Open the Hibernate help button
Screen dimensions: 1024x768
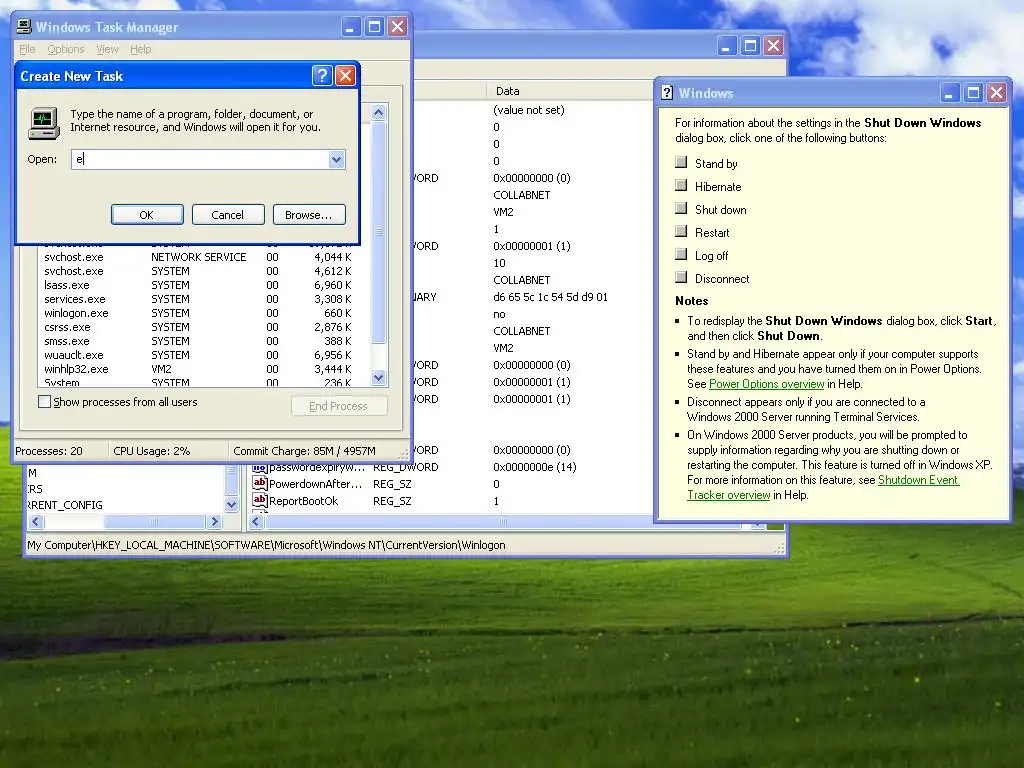[681, 185]
